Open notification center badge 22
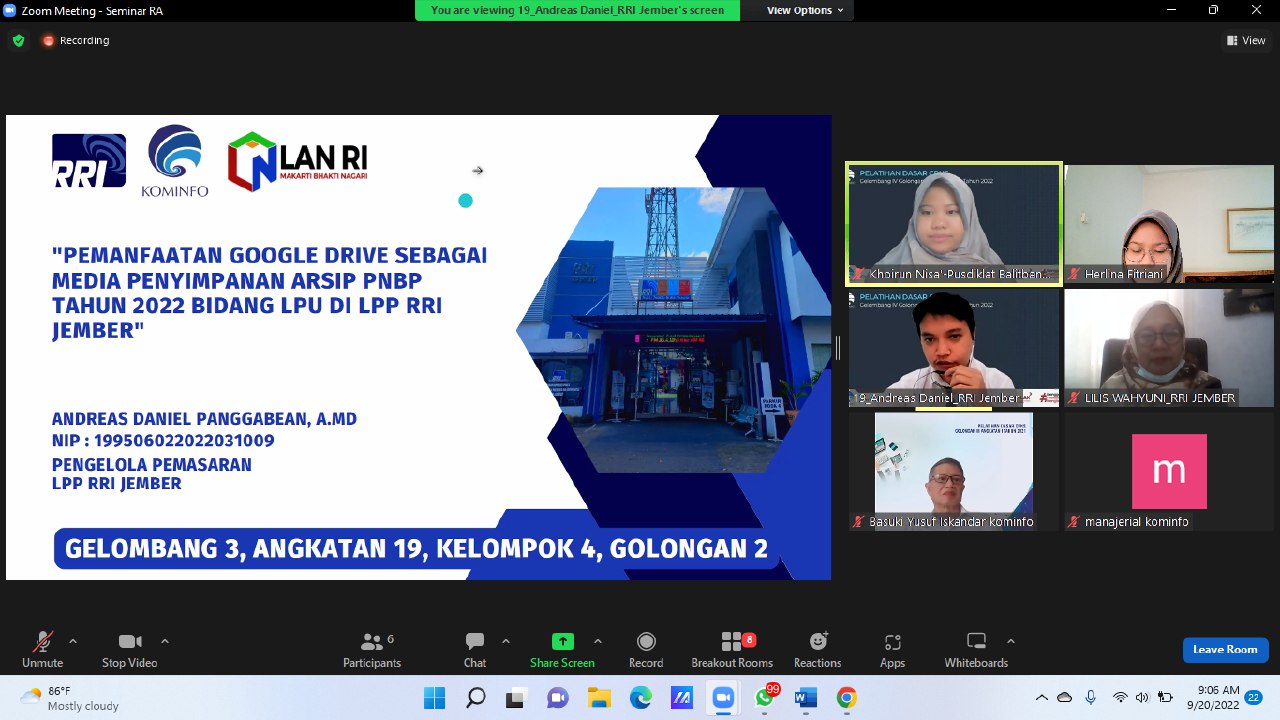This screenshot has height=720, width=1280. 1254,698
